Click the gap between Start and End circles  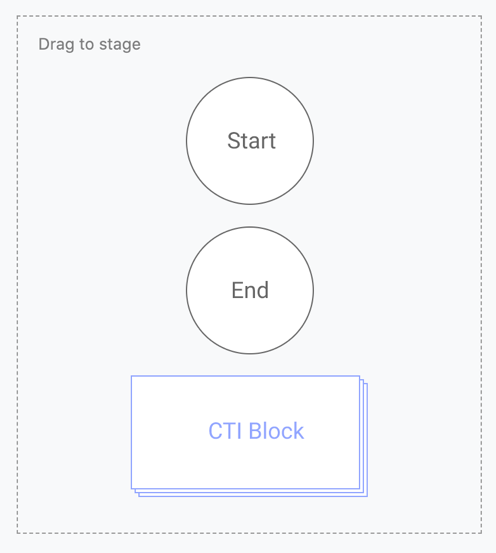(250, 215)
